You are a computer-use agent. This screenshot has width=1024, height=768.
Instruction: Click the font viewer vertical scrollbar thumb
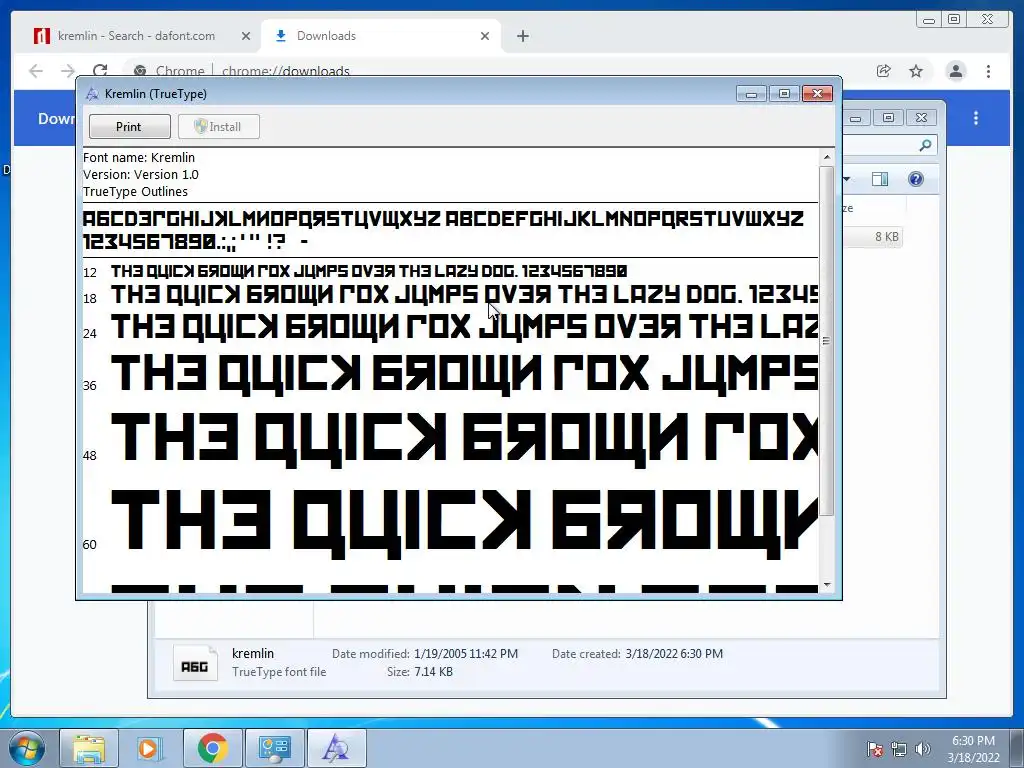click(827, 341)
